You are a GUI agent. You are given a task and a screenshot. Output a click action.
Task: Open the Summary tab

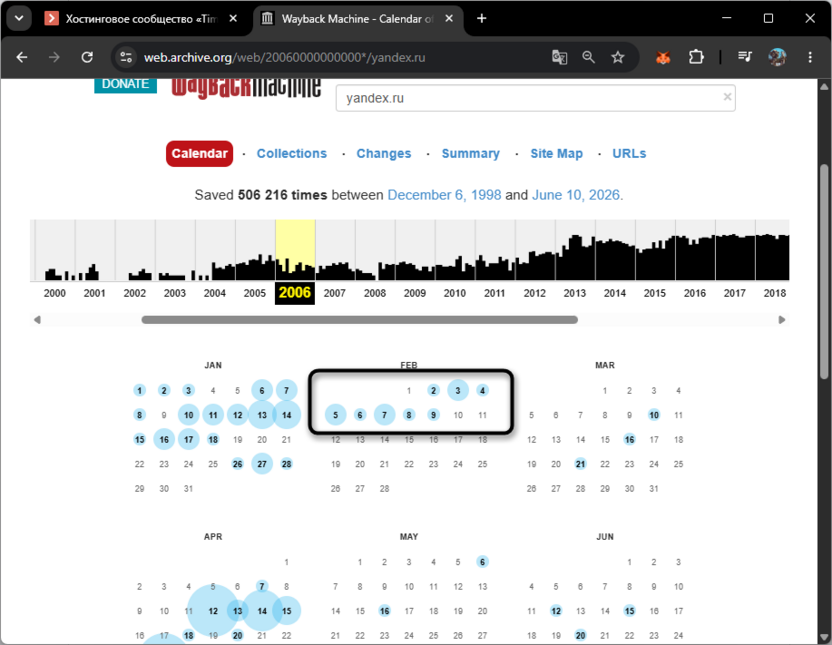point(471,154)
